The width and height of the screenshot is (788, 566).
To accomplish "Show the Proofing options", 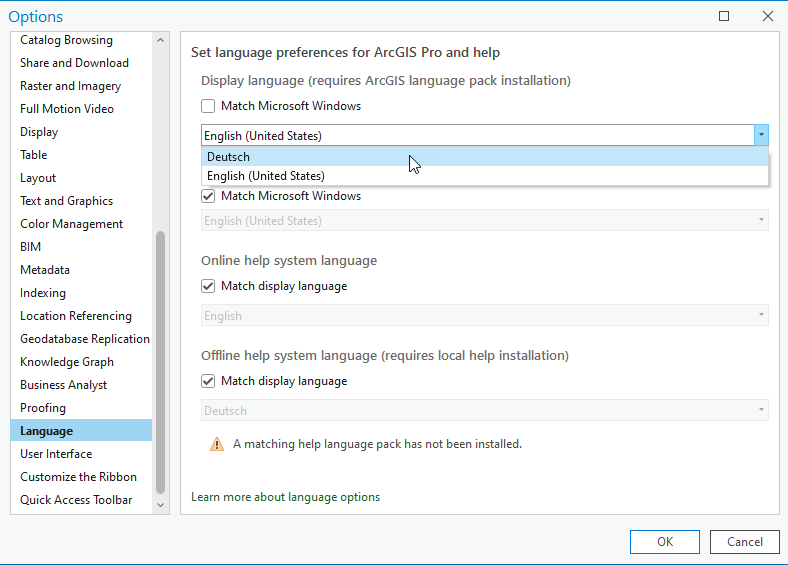I will (x=81, y=408).
